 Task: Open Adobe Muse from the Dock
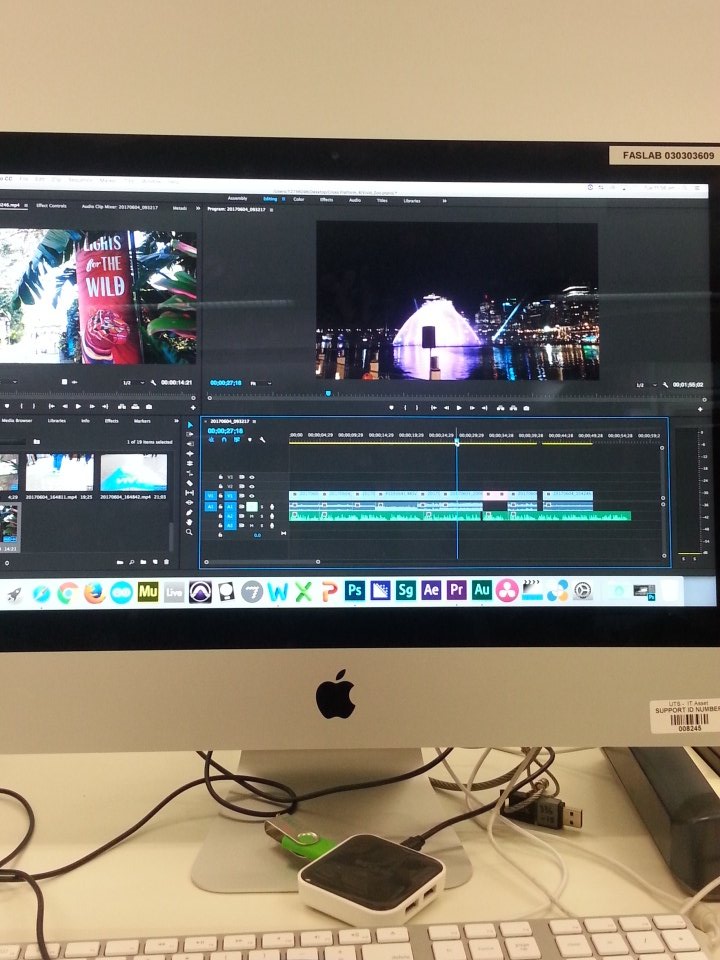coord(148,591)
